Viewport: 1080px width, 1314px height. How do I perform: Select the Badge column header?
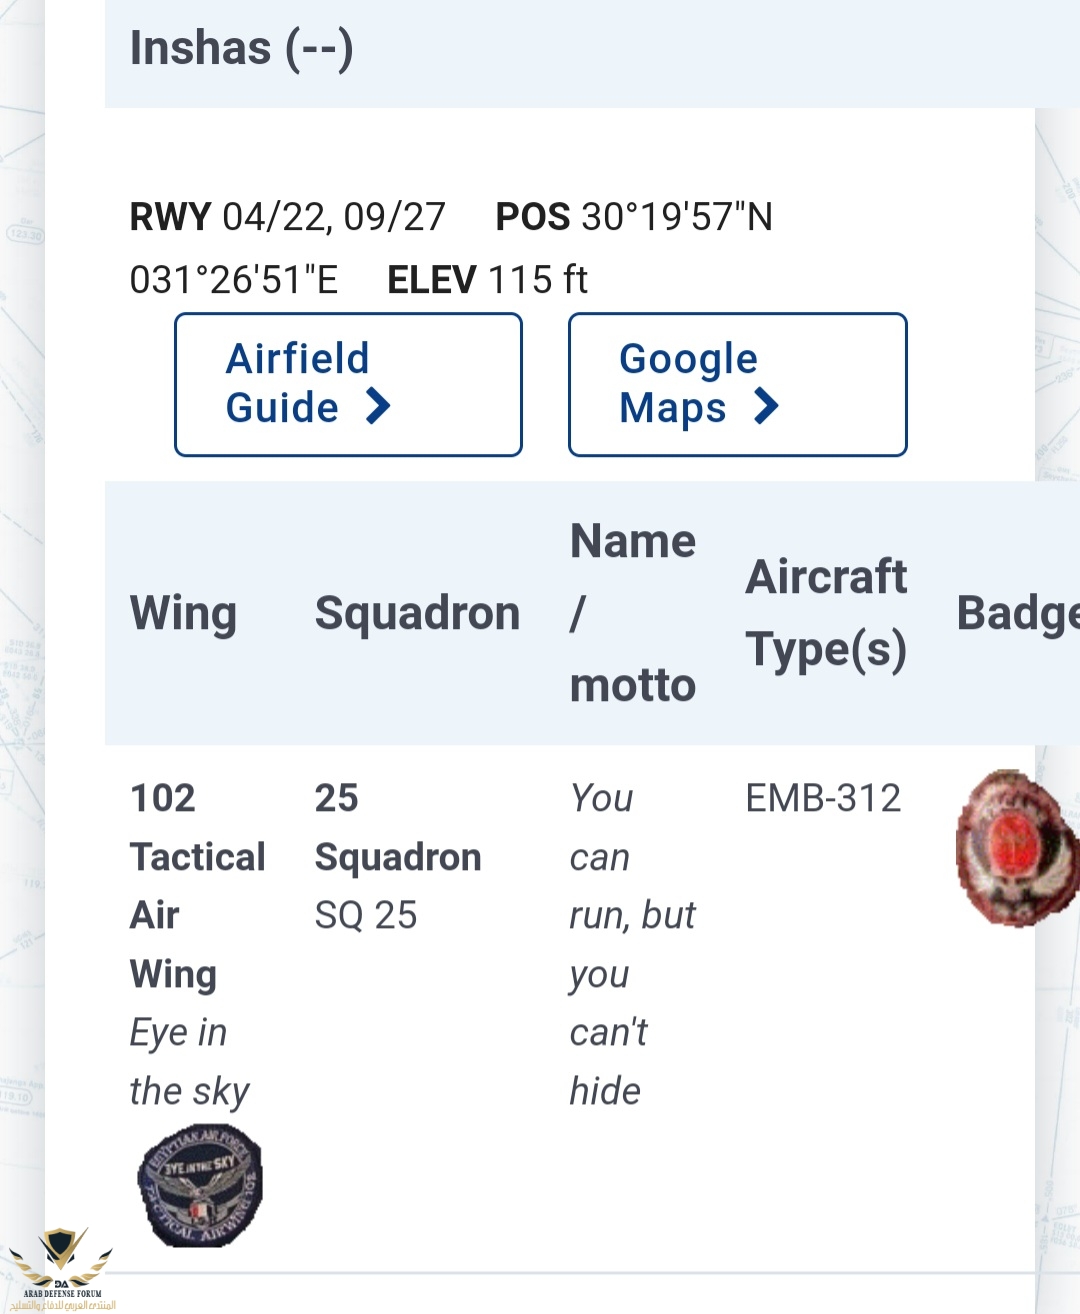(1017, 613)
